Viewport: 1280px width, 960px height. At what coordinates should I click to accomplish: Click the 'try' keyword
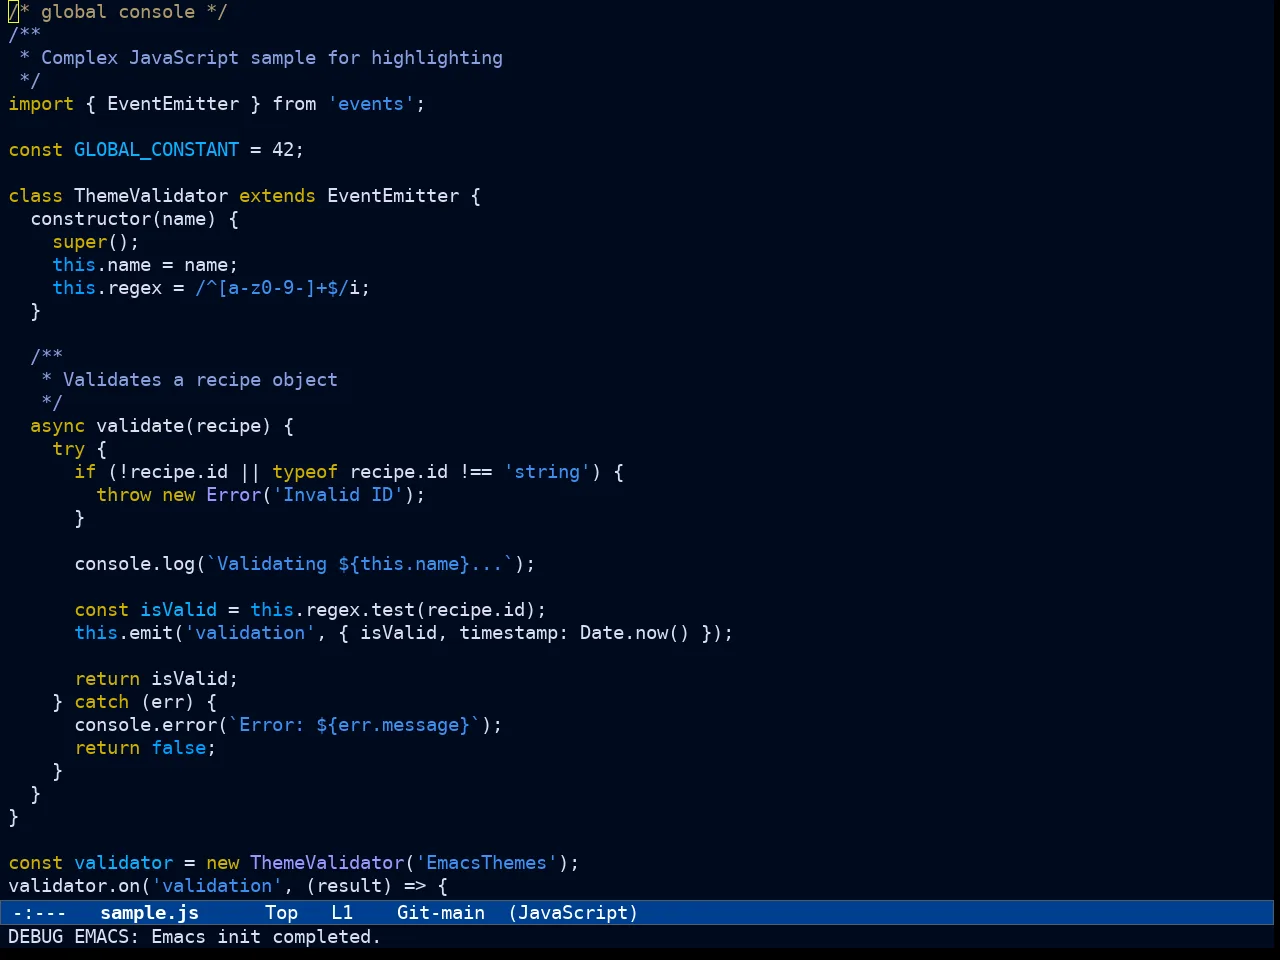69,449
